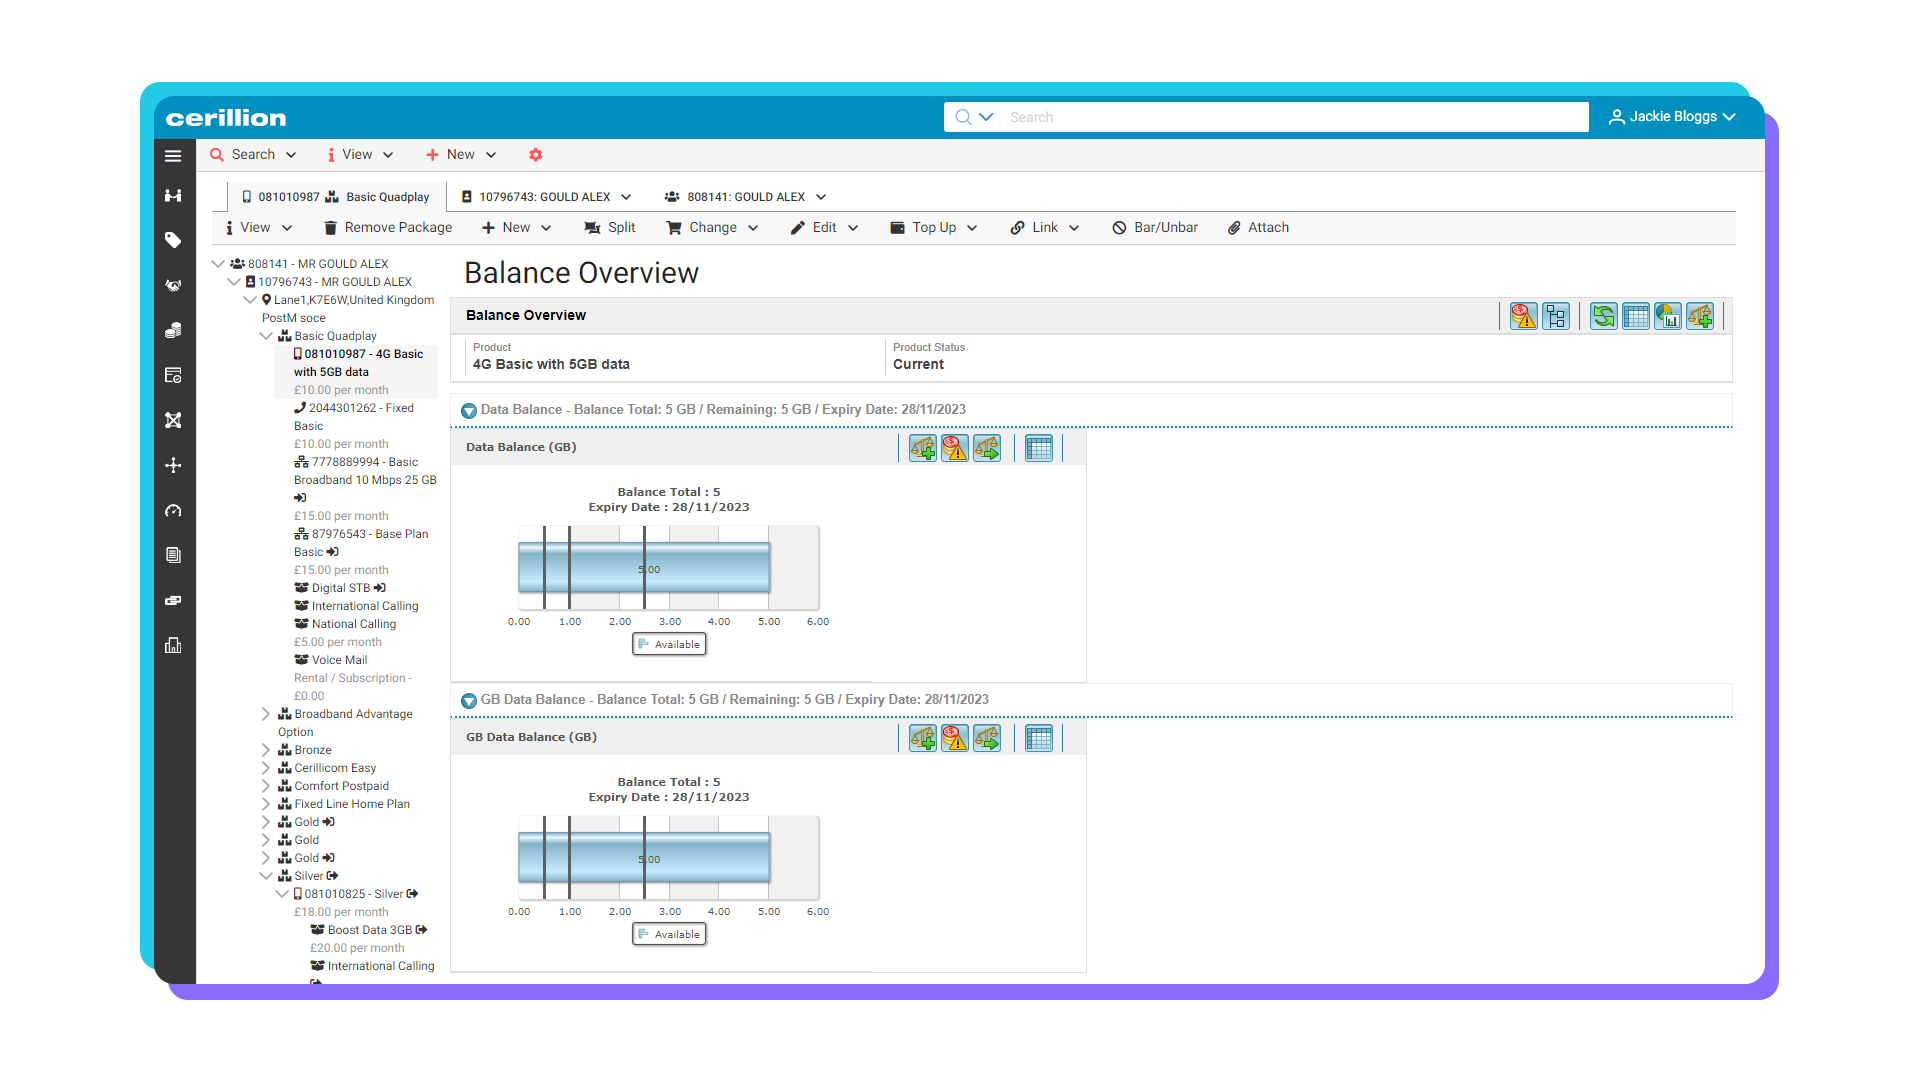Collapse the Basic Quadplay tree node

tap(266, 336)
